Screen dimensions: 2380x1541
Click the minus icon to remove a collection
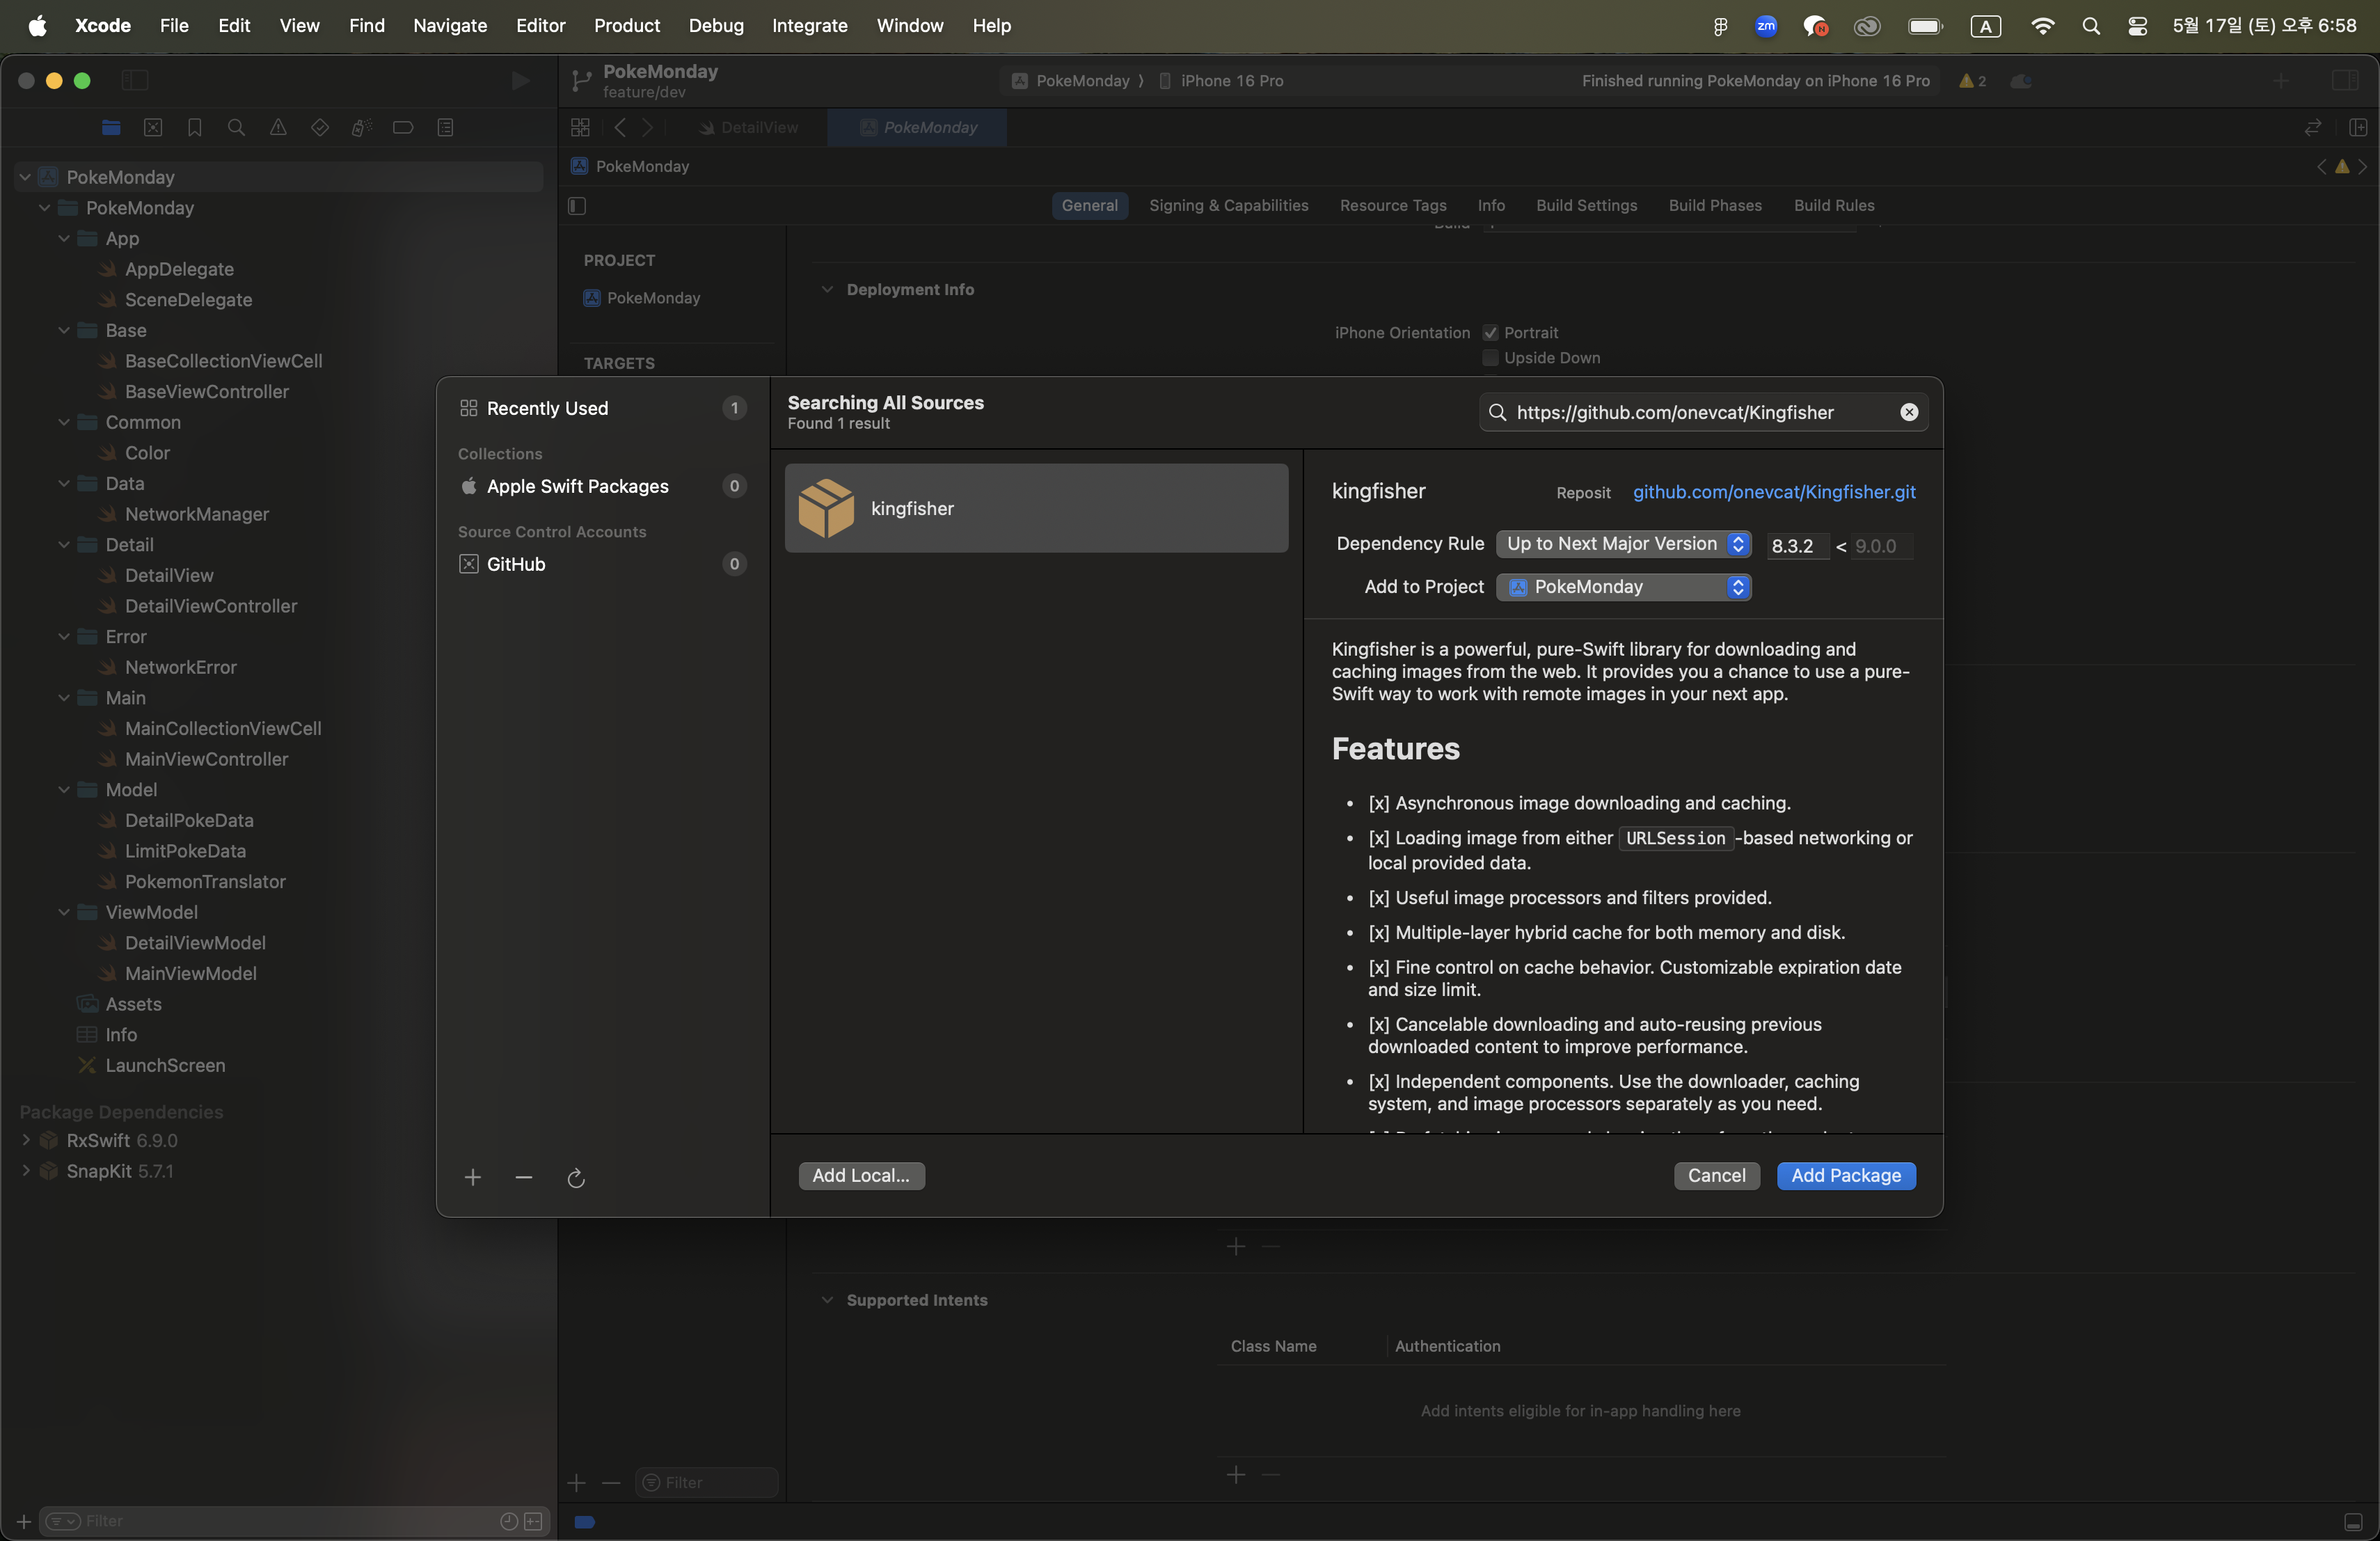pos(523,1177)
